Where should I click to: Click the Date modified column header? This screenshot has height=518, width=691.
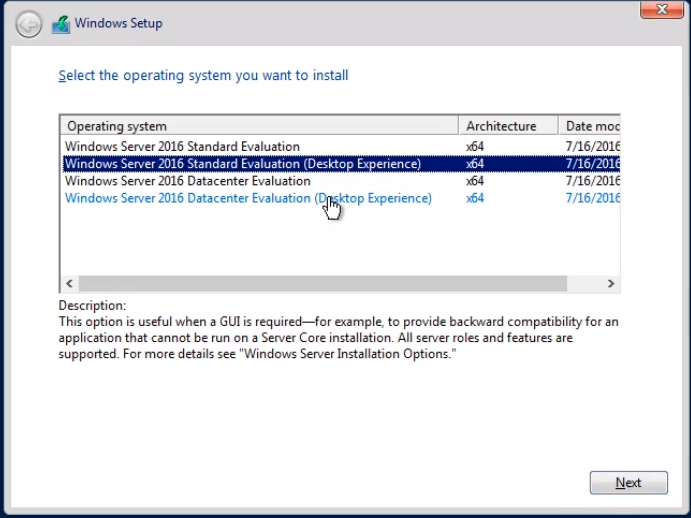tap(591, 126)
